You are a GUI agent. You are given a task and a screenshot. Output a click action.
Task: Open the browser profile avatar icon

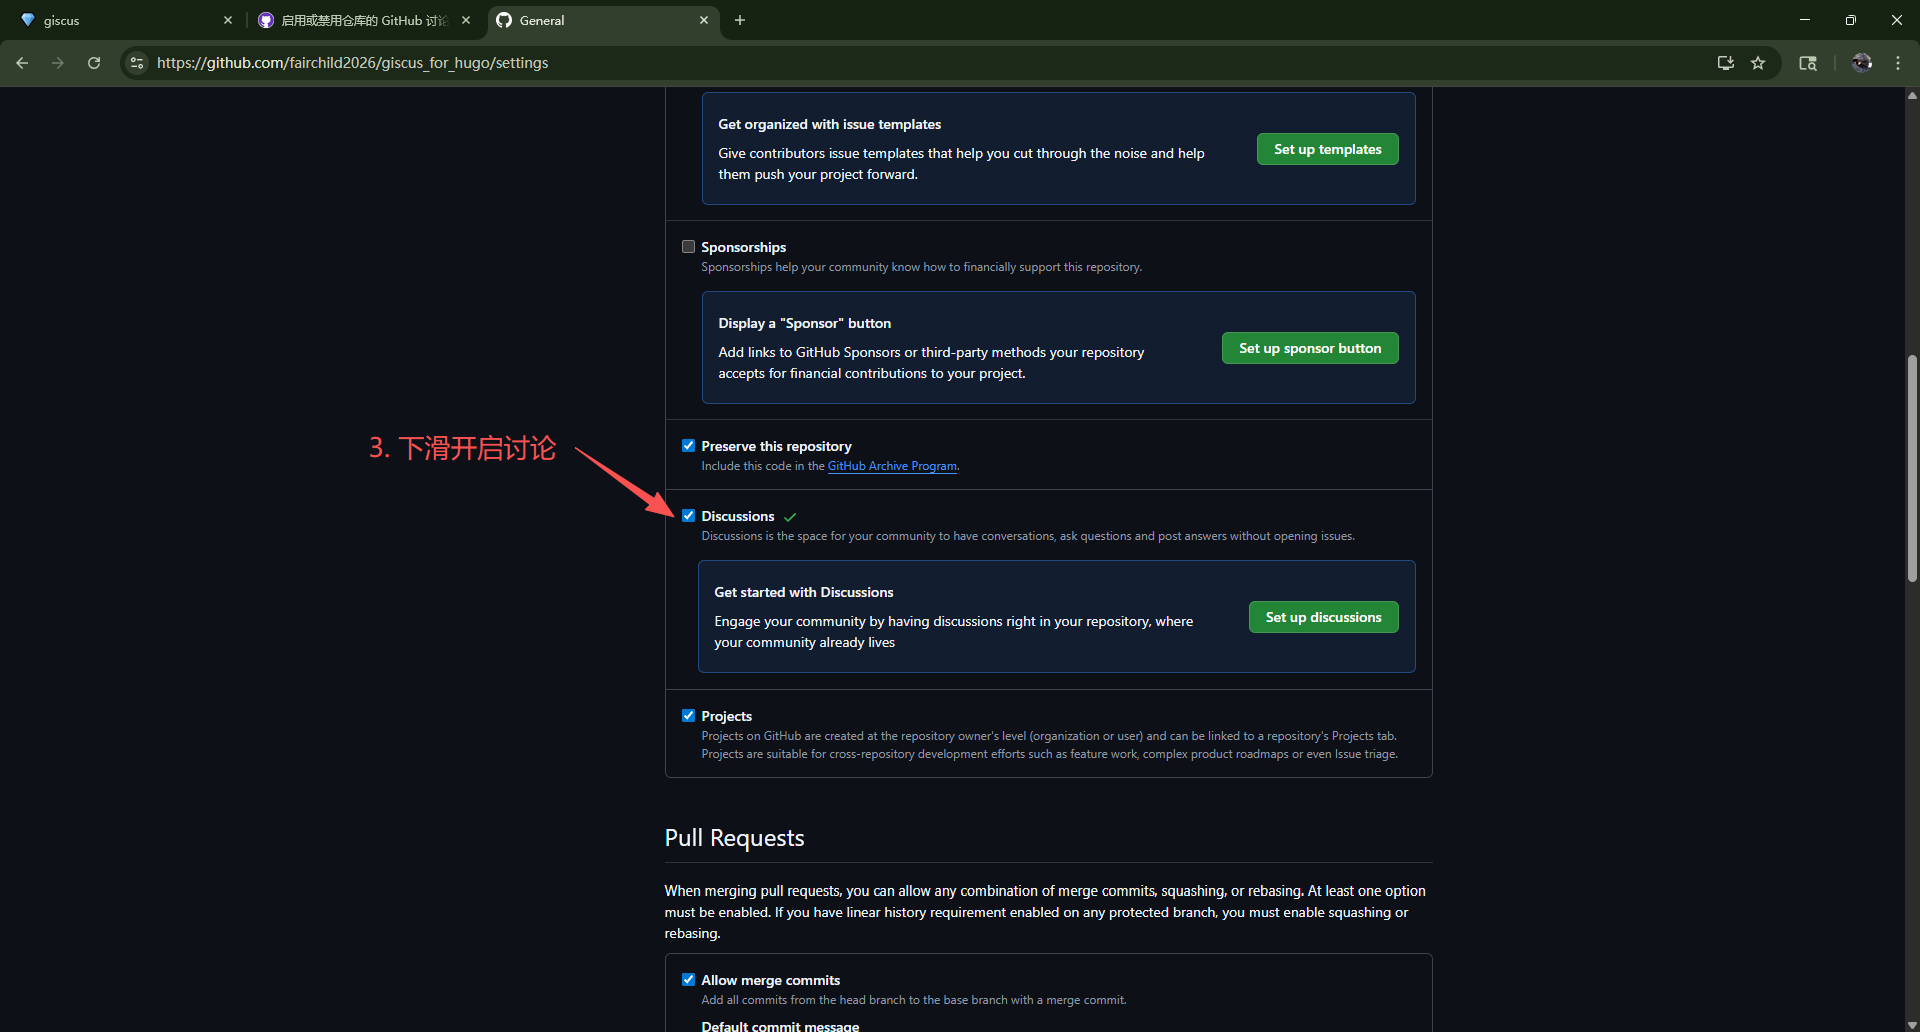1861,63
